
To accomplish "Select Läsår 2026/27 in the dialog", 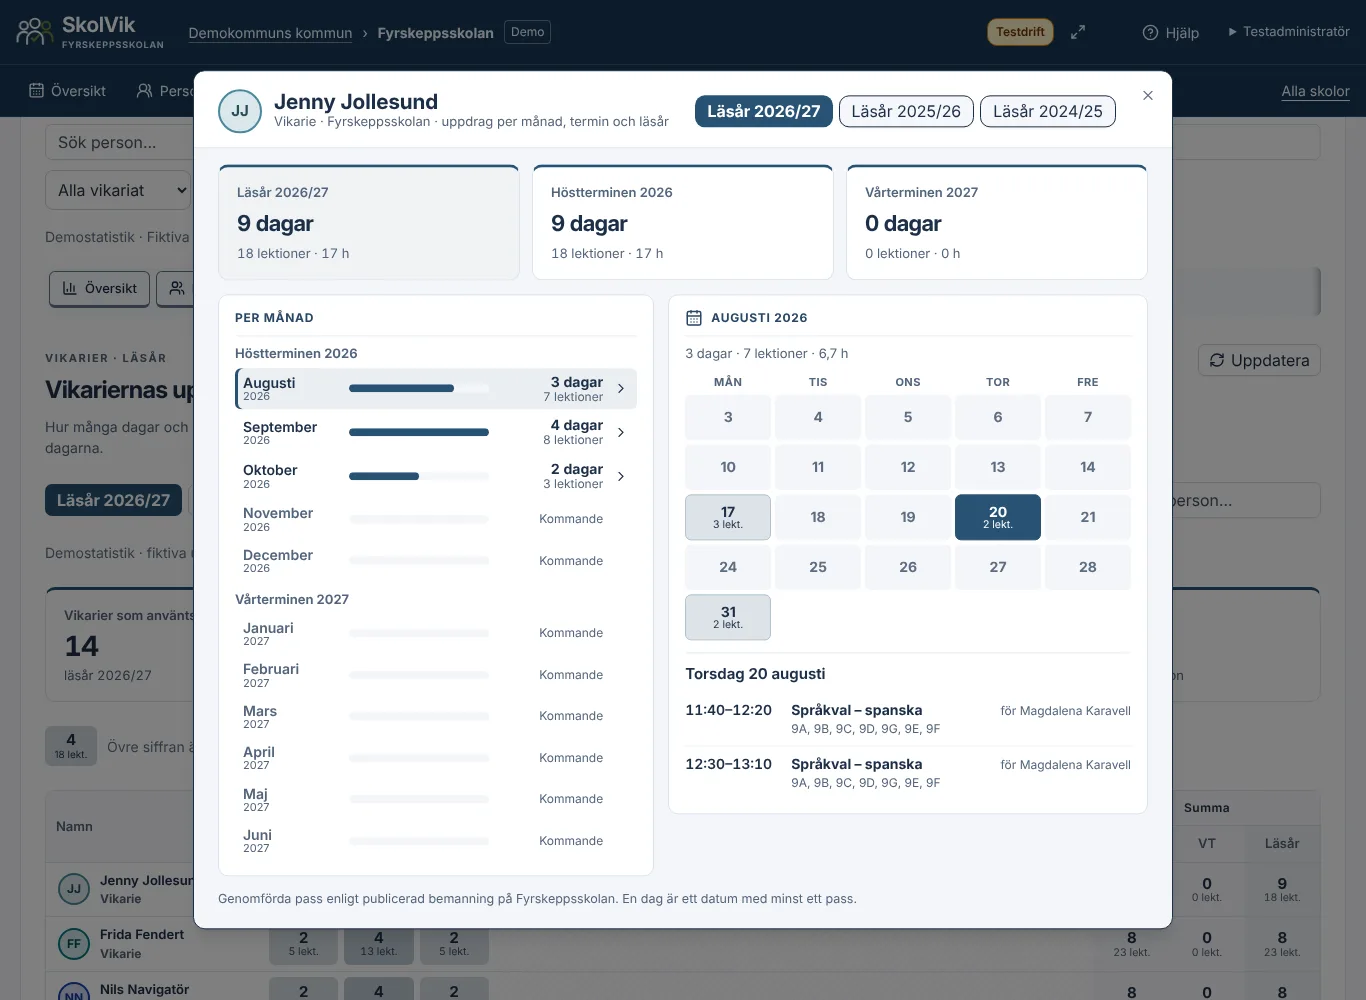I will click(x=764, y=111).
